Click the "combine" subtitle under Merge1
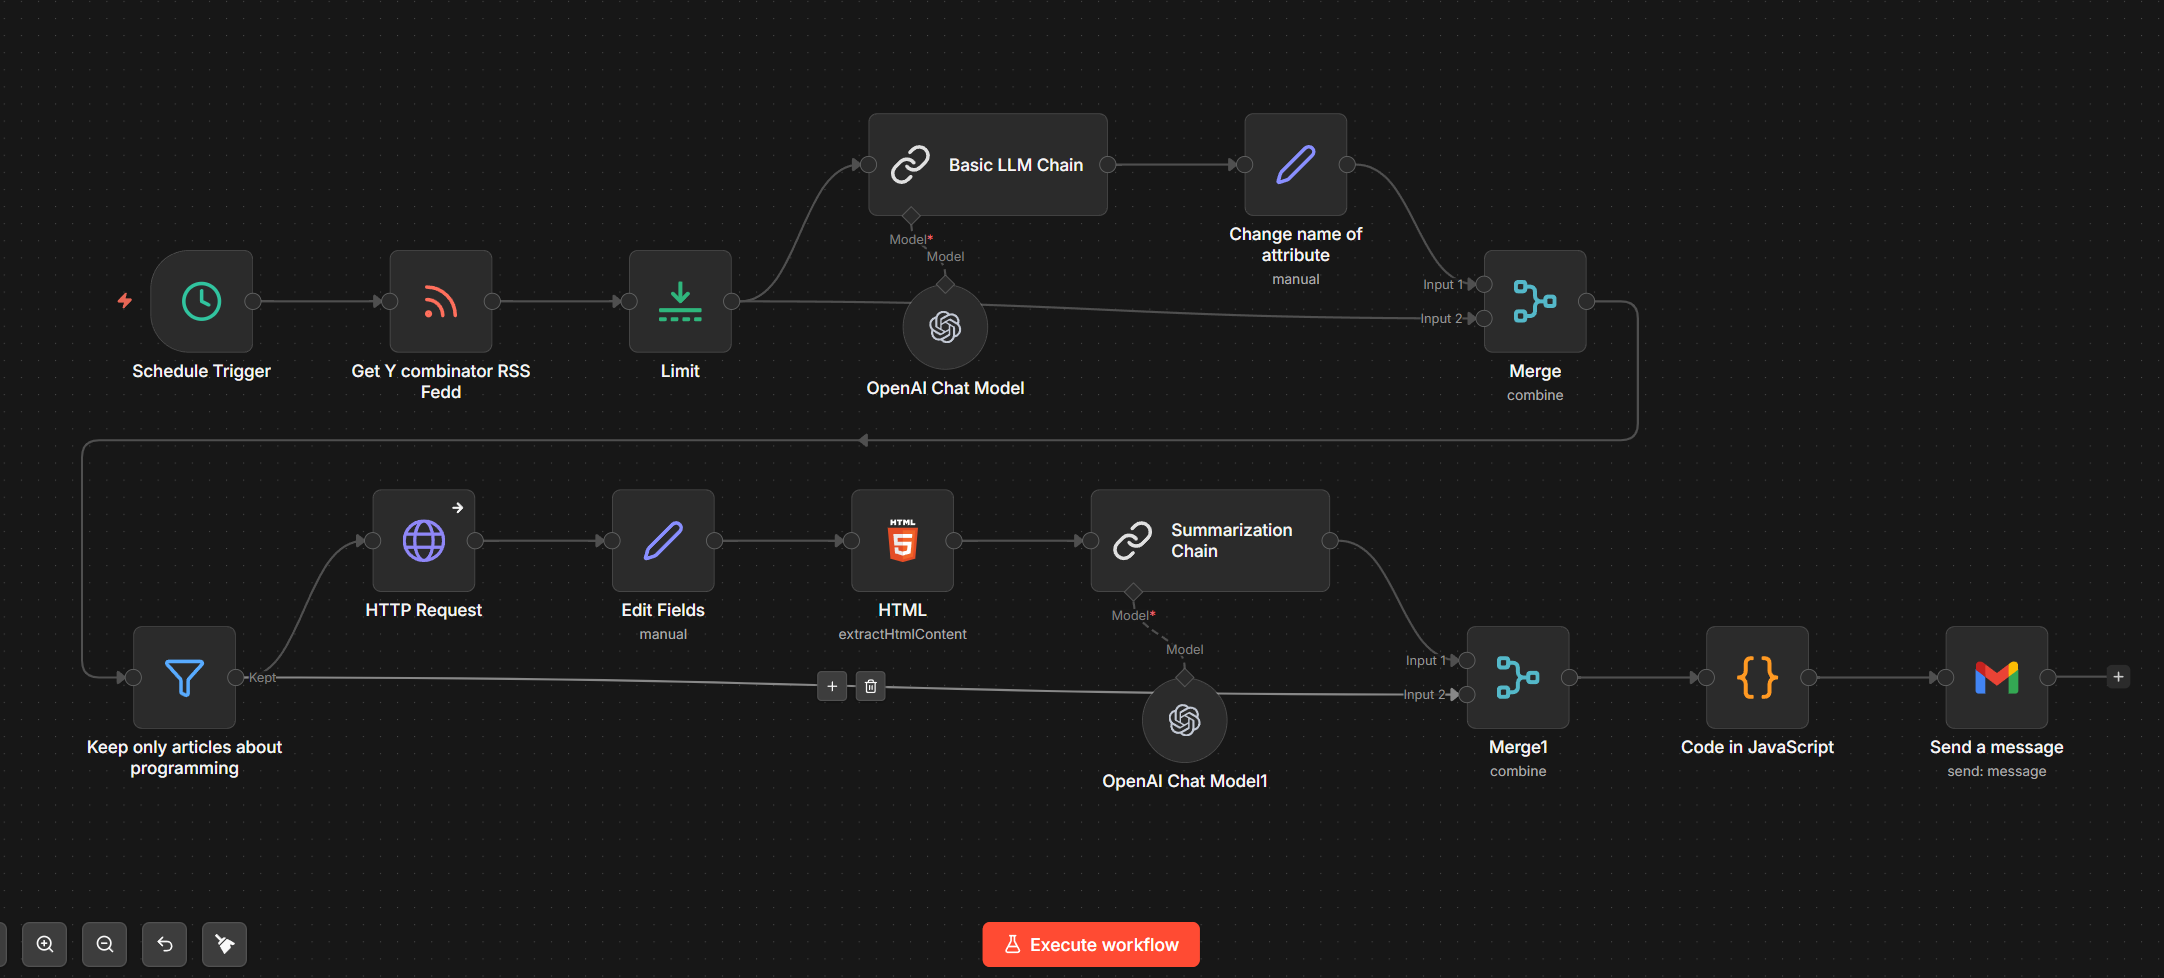 click(x=1518, y=771)
